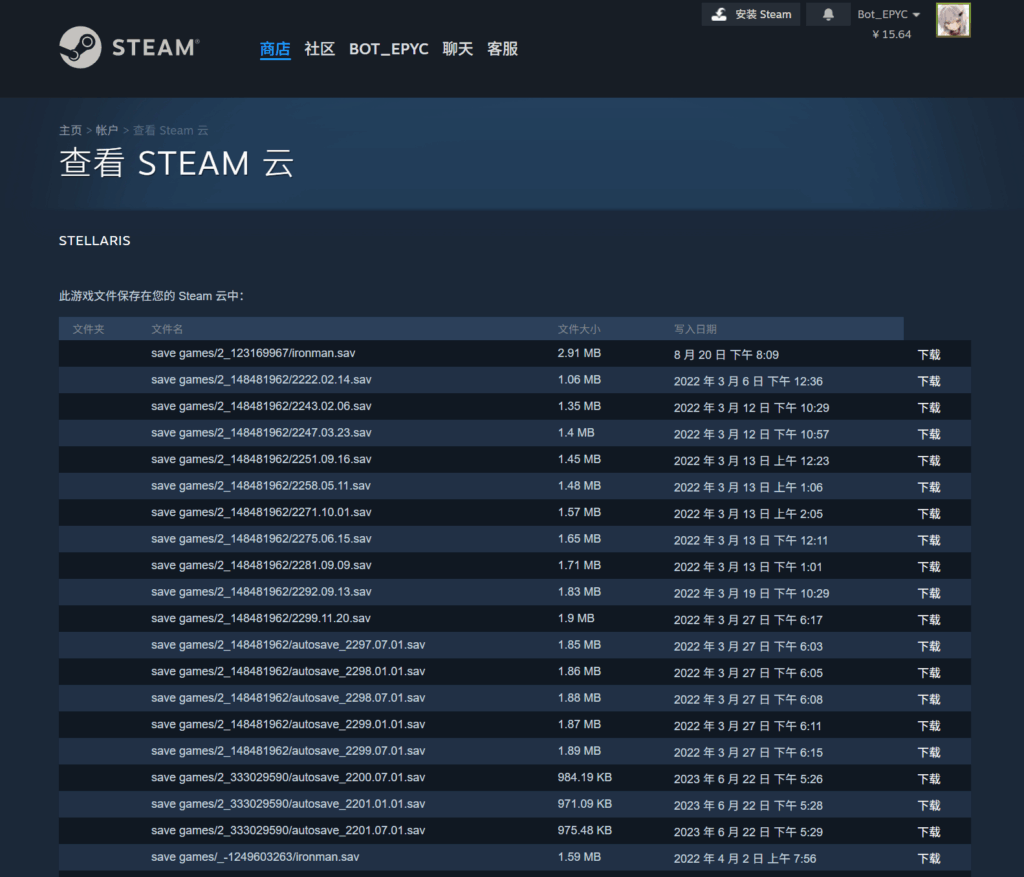1024x877 pixels.
Task: Download autosave_2297.07.01.sav file
Action: [929, 646]
